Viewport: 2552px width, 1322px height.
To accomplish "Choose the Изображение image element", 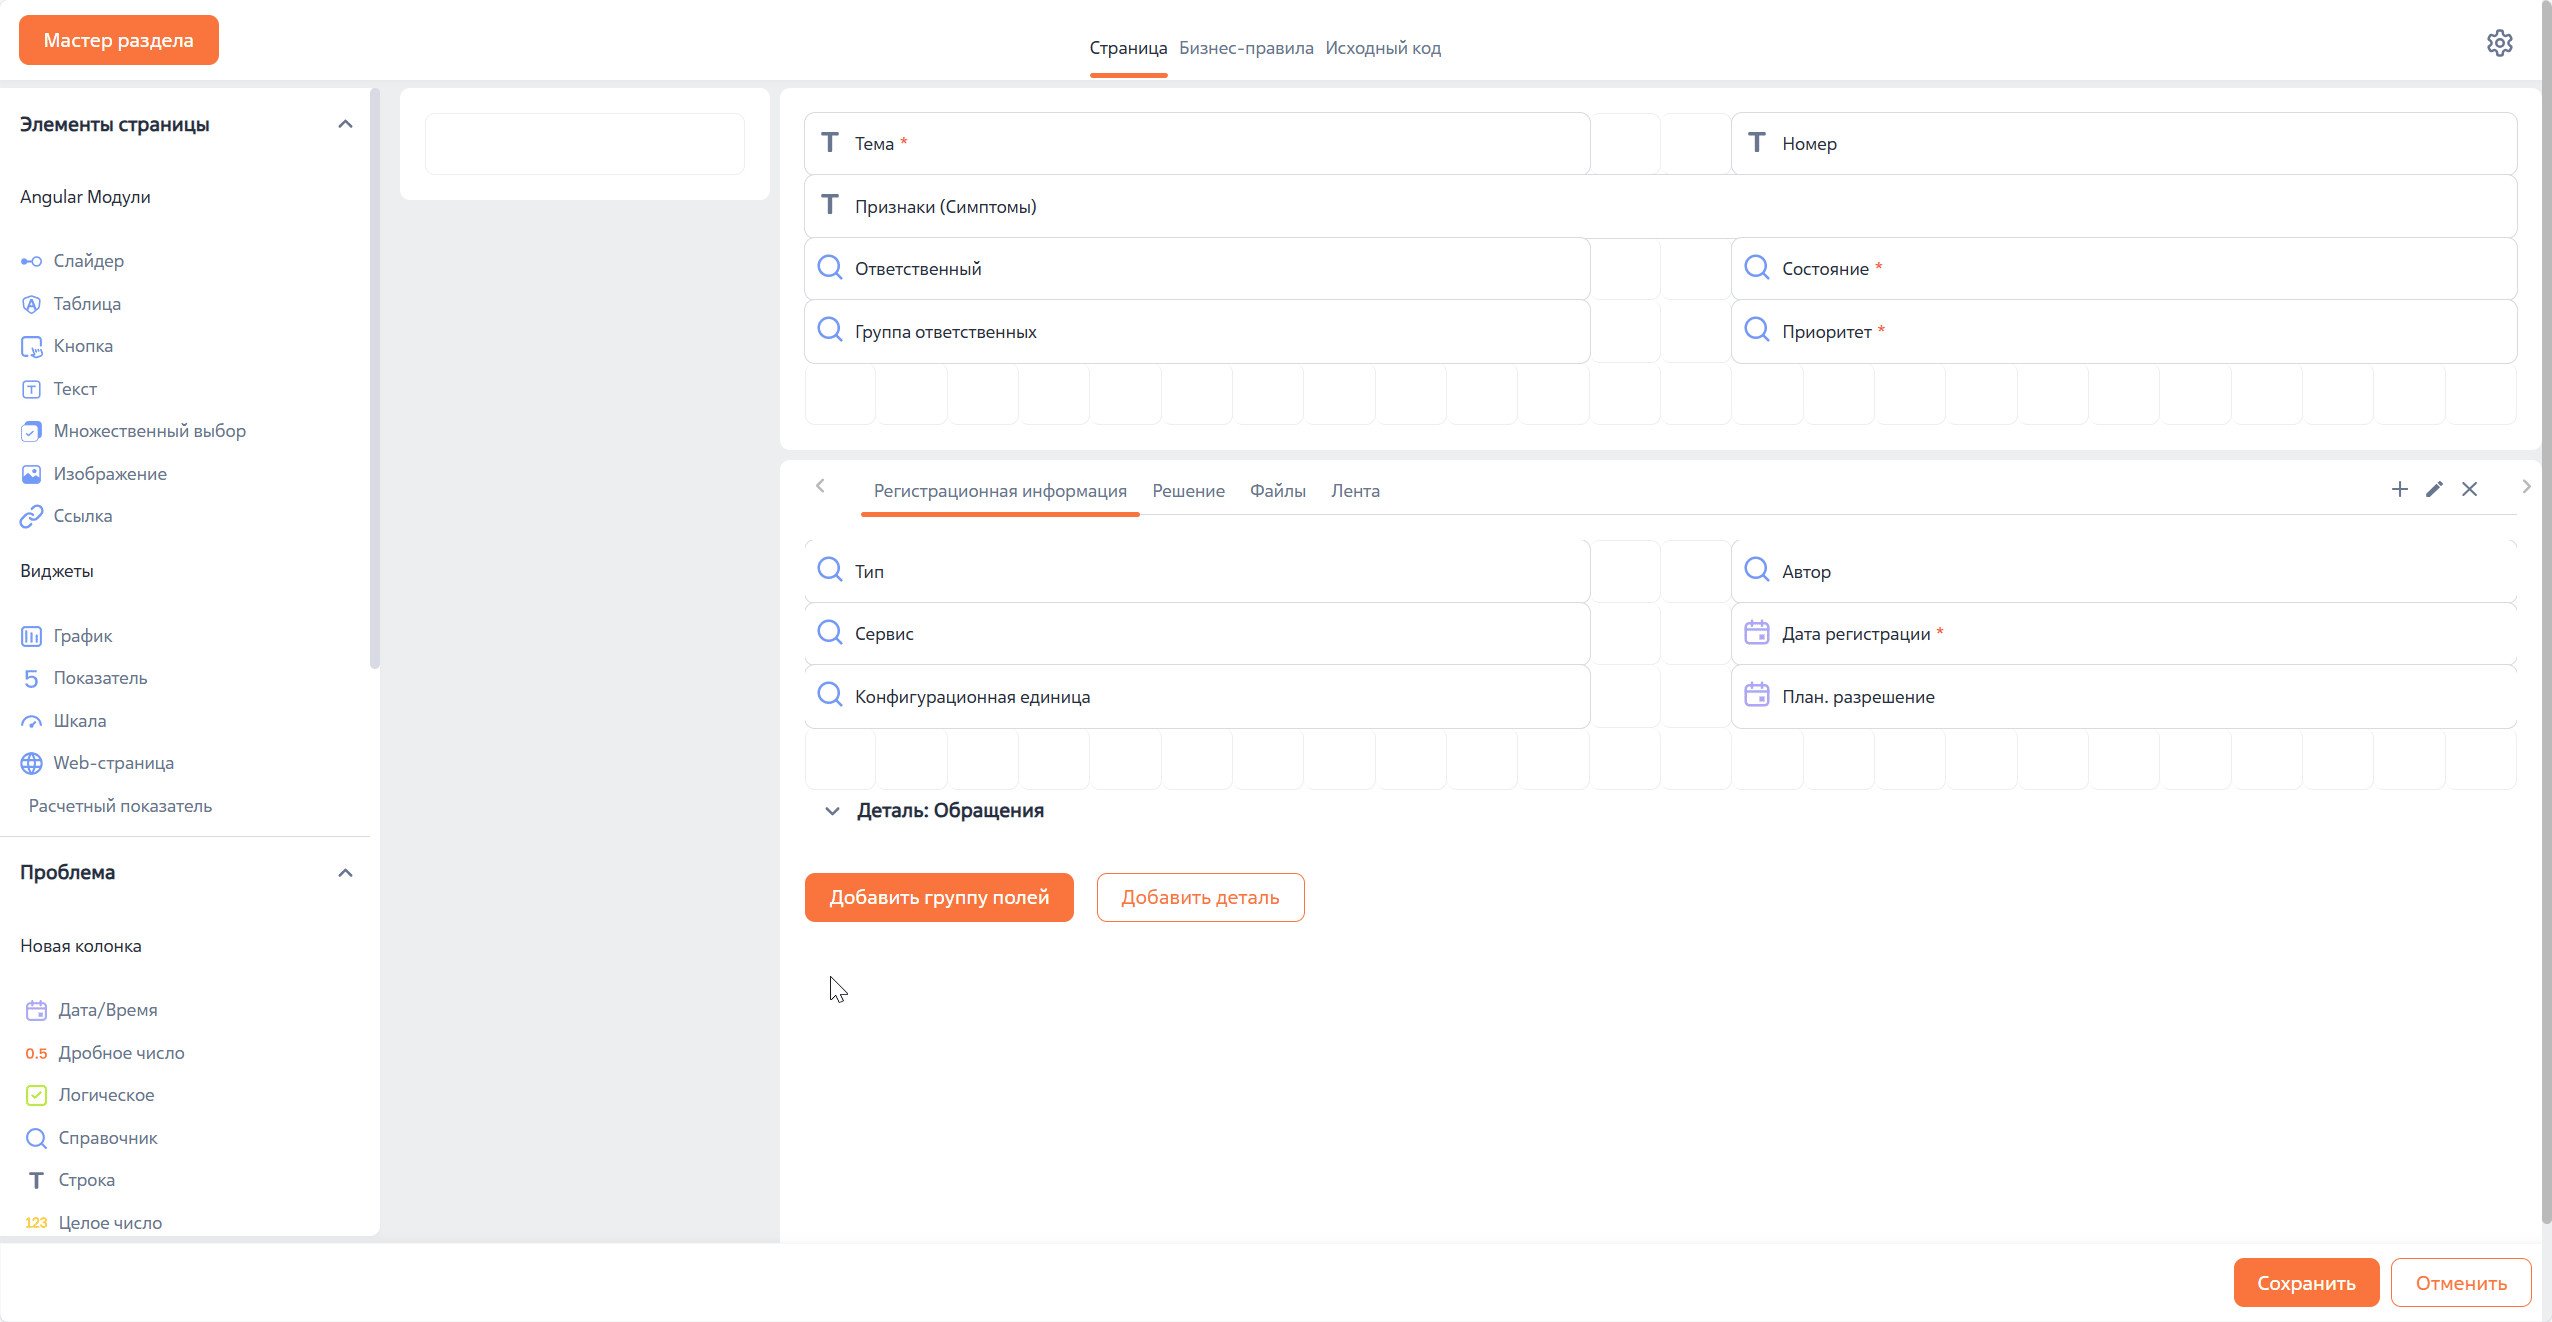I will [31, 474].
